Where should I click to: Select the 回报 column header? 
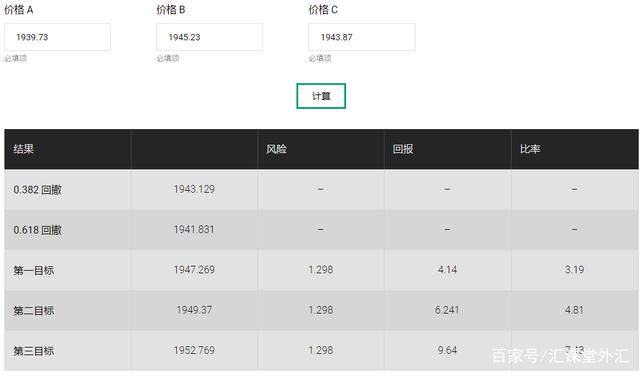point(403,149)
